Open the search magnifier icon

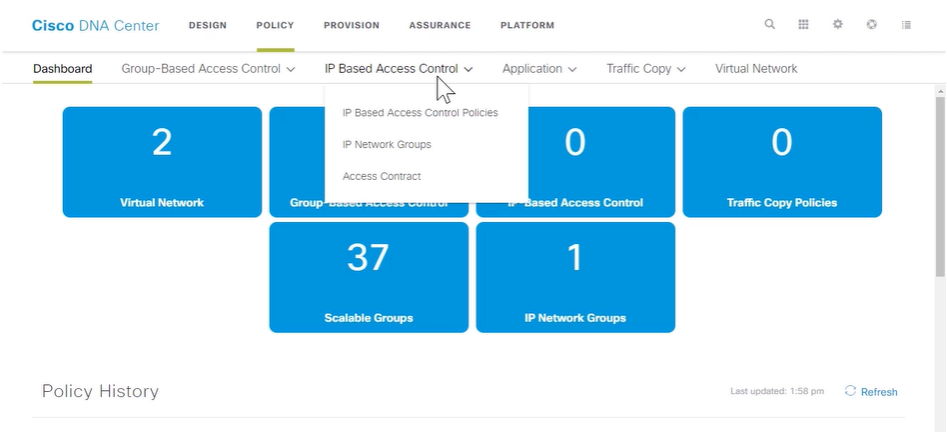(769, 25)
